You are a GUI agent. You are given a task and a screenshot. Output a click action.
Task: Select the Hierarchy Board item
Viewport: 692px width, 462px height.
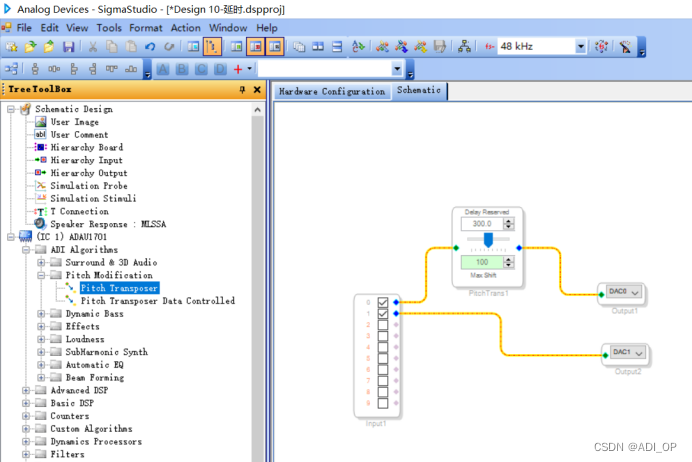[x=86, y=147]
